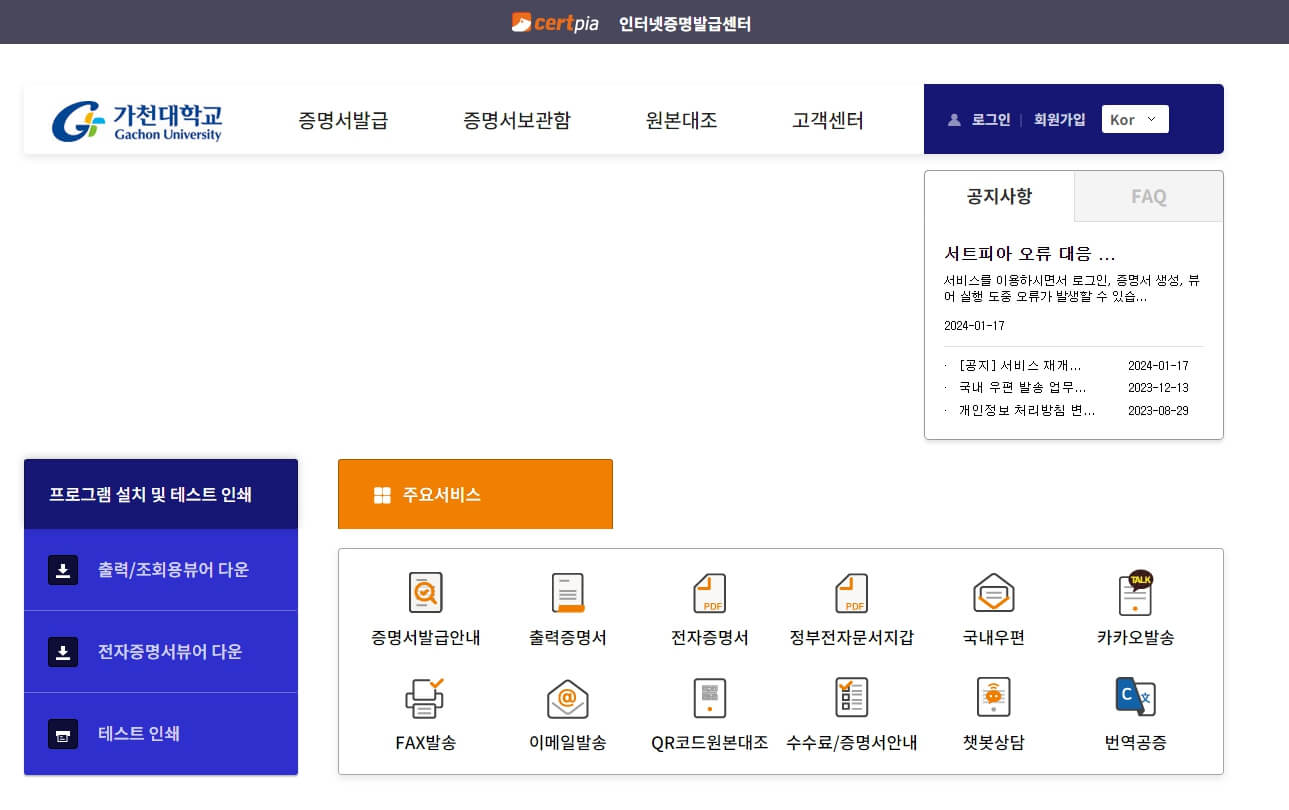Open the [공지] 서비스 재개 notice
1289x810 pixels.
(1020, 366)
